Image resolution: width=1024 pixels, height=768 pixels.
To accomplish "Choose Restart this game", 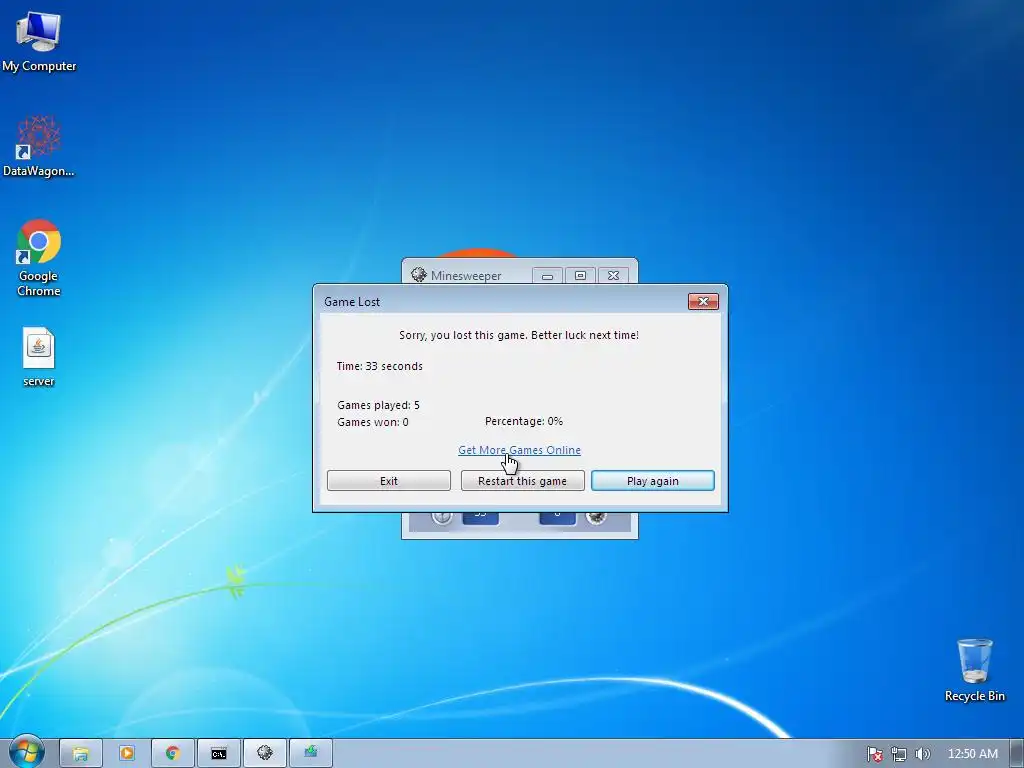I will click(522, 481).
